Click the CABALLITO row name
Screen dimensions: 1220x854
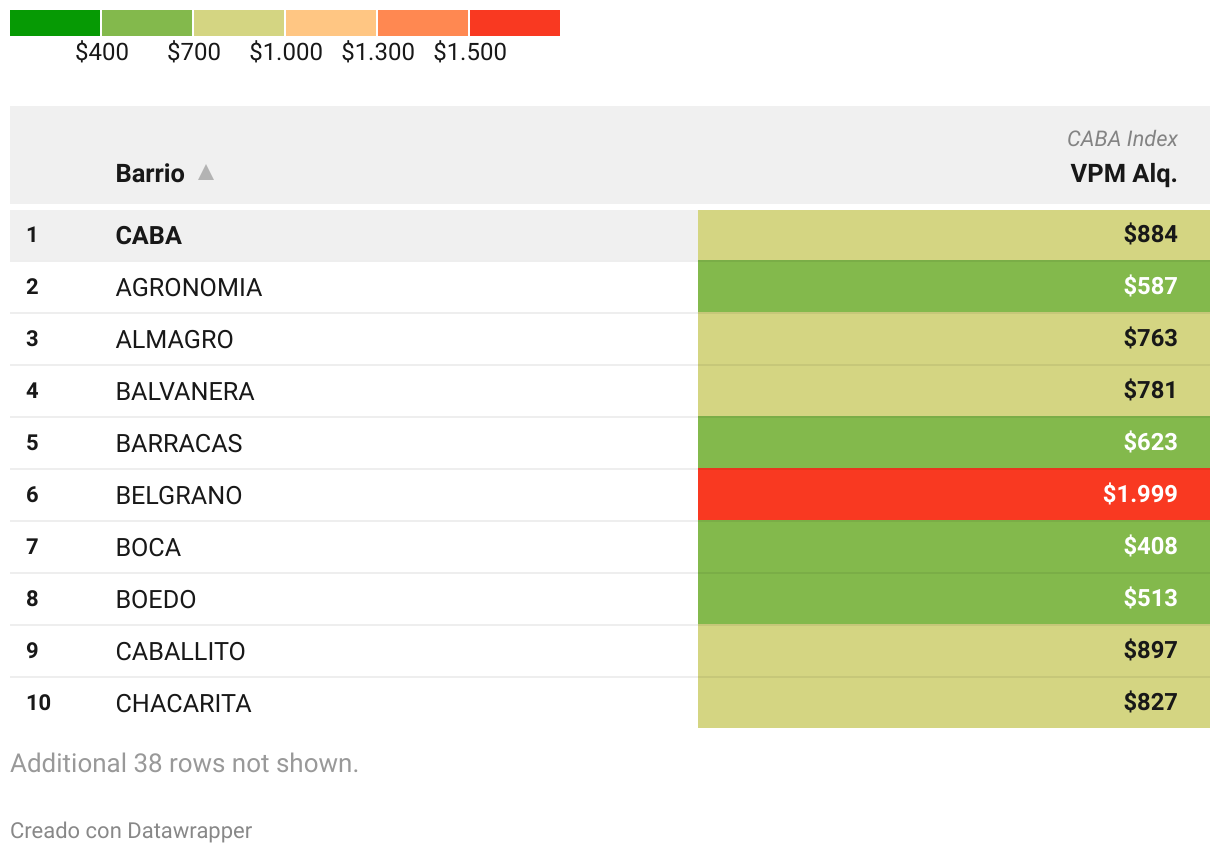(181, 651)
